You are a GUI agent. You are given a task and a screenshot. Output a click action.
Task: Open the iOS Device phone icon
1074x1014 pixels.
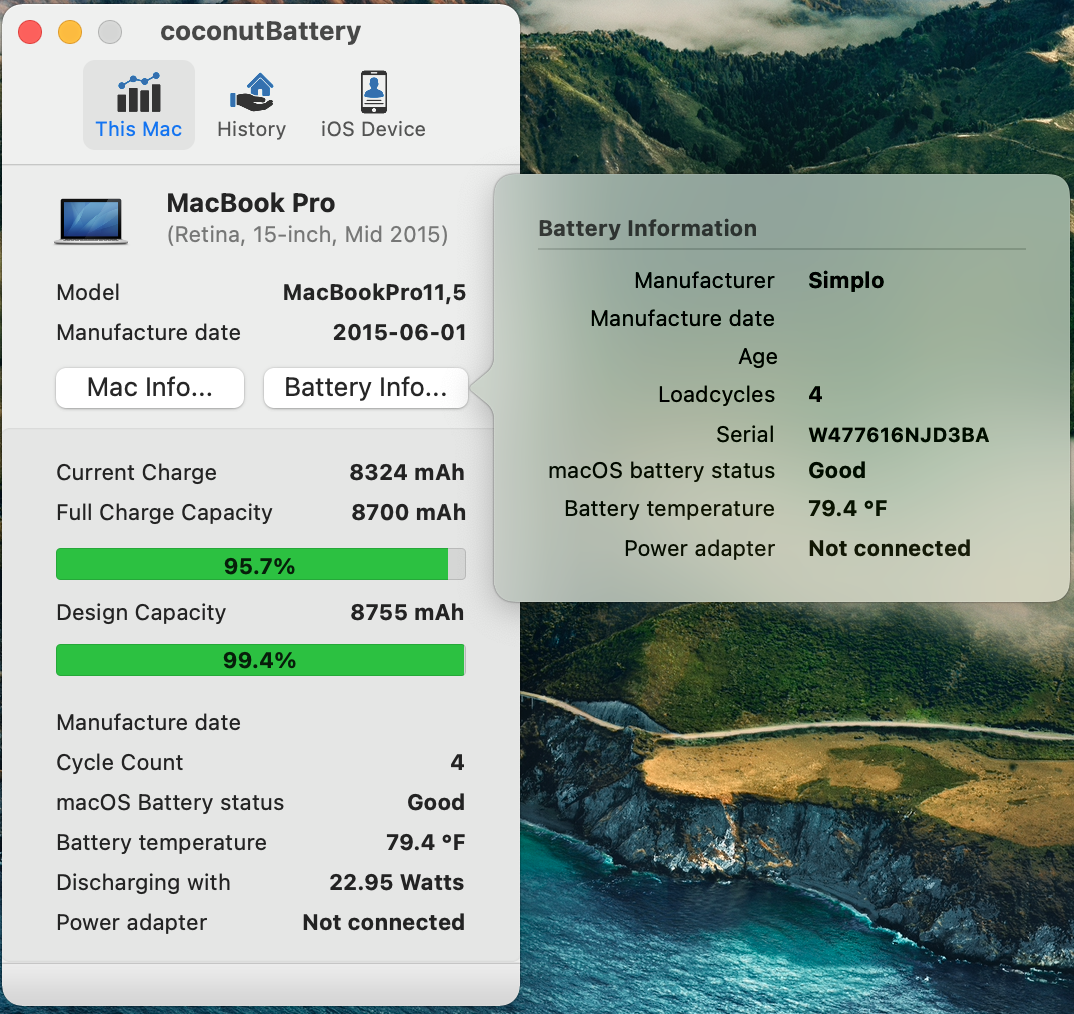[373, 92]
